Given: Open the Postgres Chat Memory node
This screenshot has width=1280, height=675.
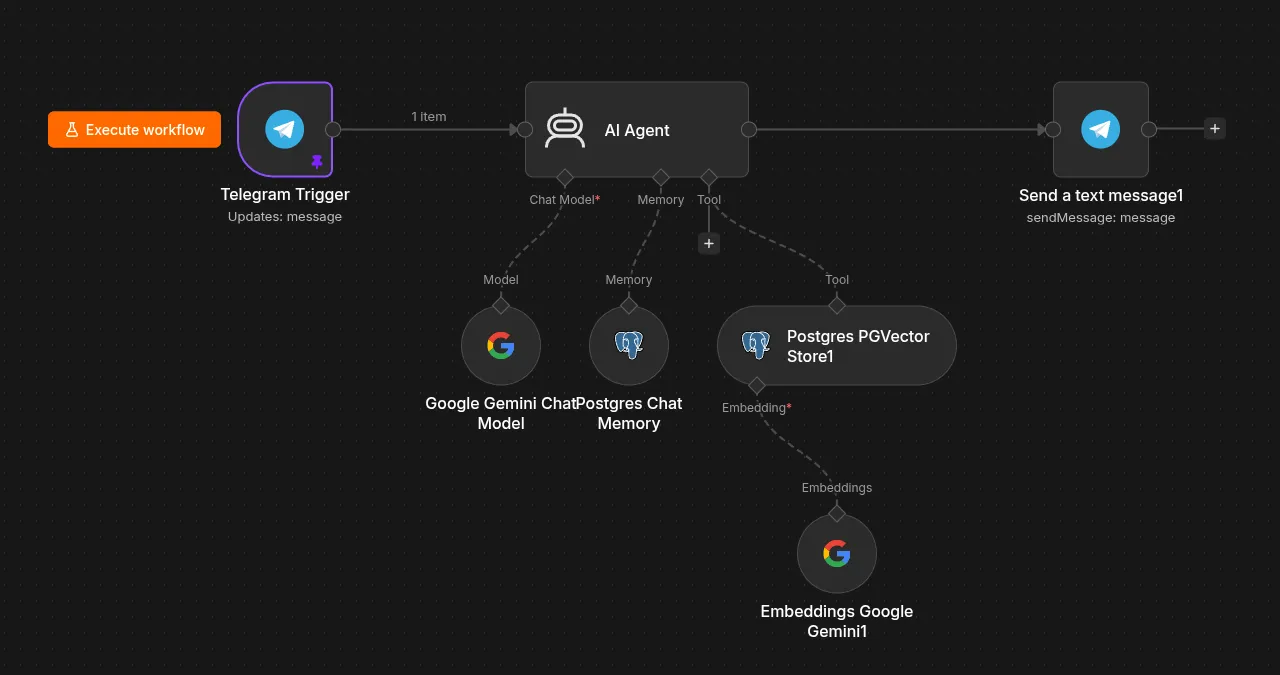Looking at the screenshot, I should click(629, 345).
